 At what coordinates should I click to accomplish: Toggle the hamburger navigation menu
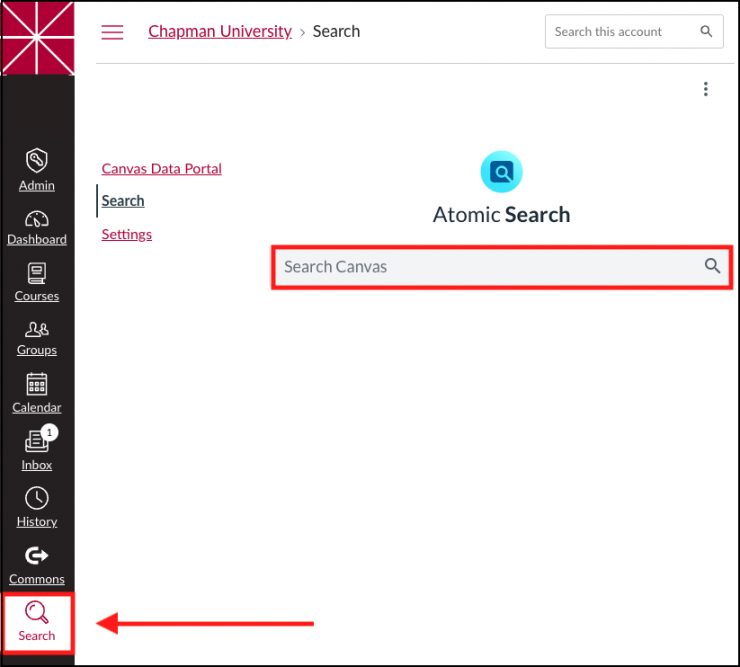coord(113,32)
